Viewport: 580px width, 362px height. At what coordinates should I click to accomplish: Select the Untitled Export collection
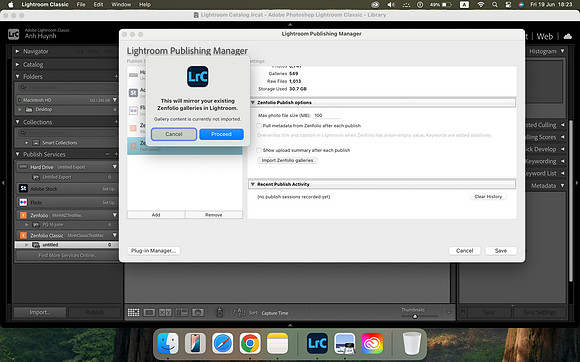[x=57, y=177]
